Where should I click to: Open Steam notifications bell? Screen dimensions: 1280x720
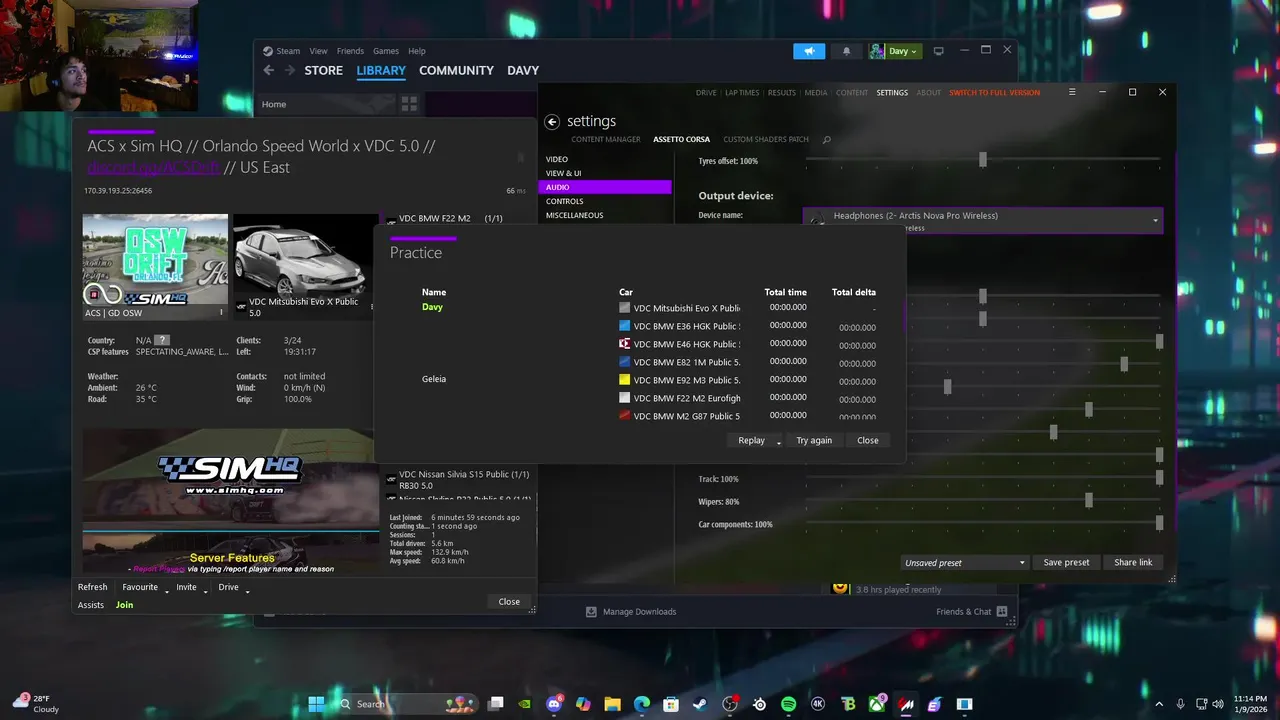tap(847, 51)
